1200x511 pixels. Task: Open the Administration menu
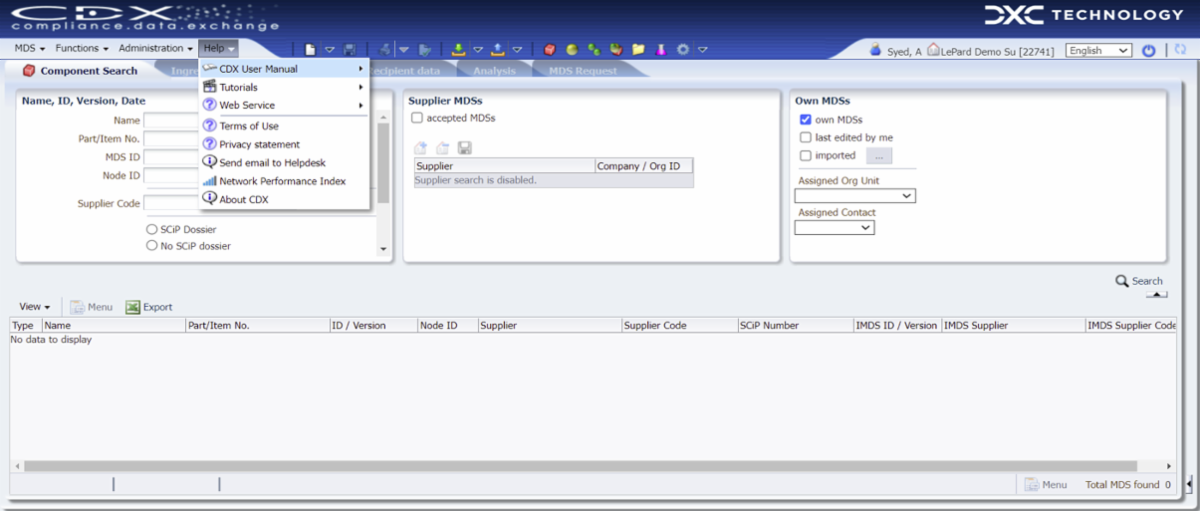coord(156,48)
